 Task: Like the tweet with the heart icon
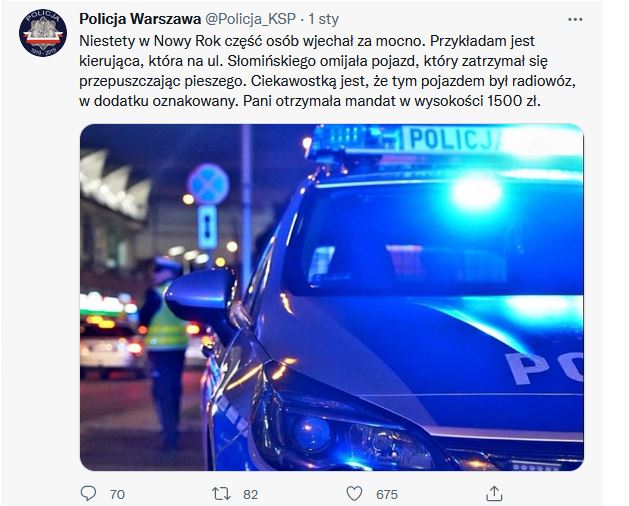(x=354, y=494)
